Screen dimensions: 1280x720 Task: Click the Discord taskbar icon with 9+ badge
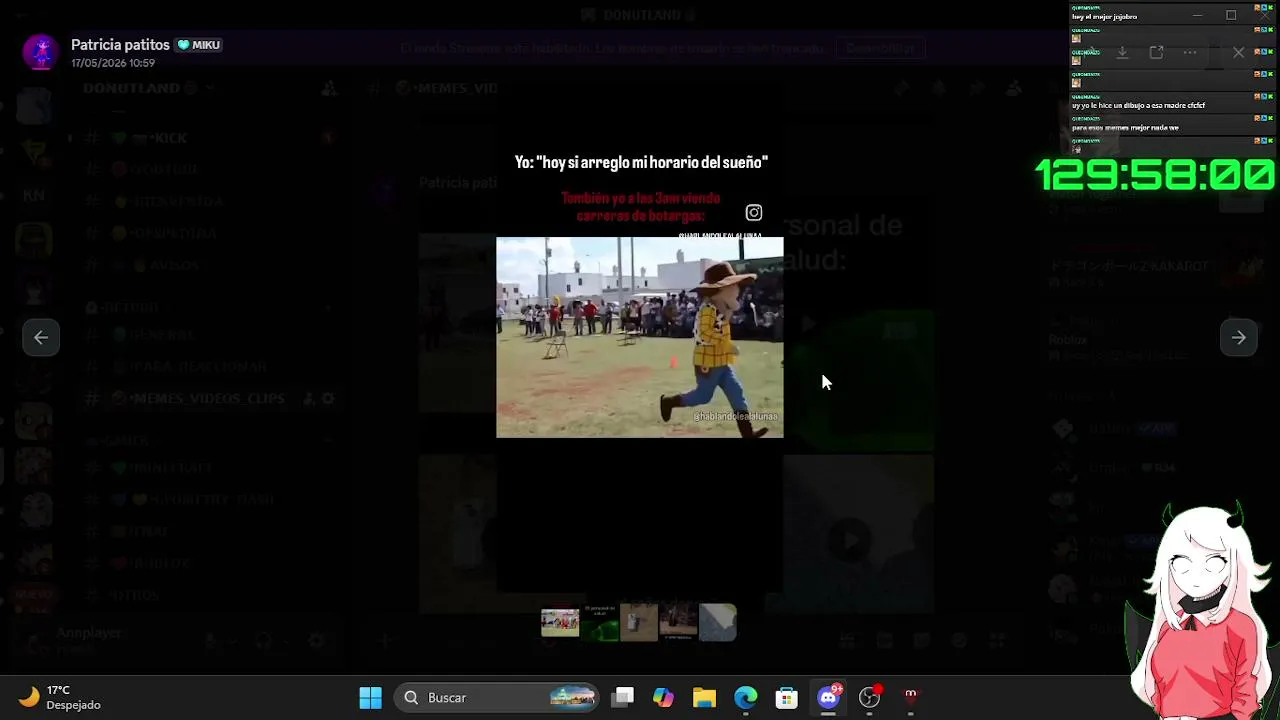point(829,698)
